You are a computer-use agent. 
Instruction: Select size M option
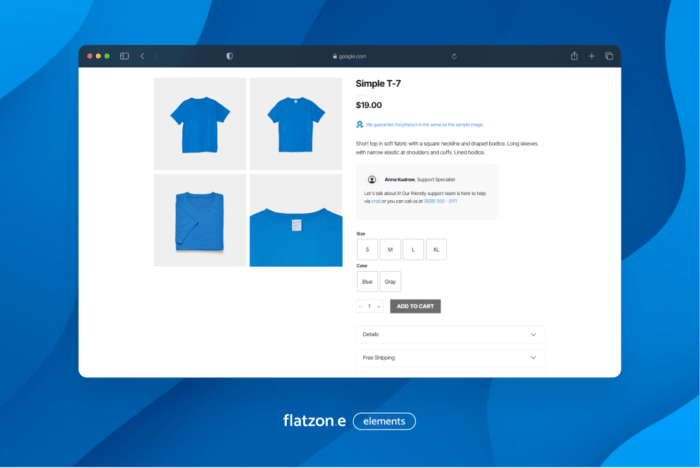point(390,249)
